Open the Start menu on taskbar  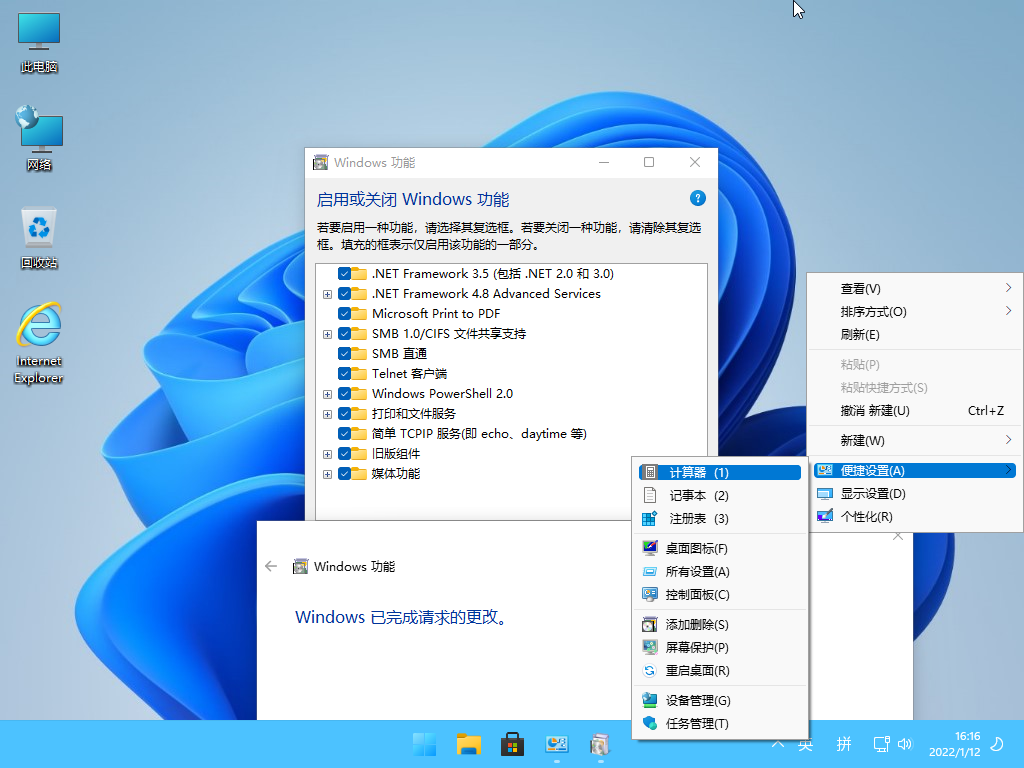point(424,744)
